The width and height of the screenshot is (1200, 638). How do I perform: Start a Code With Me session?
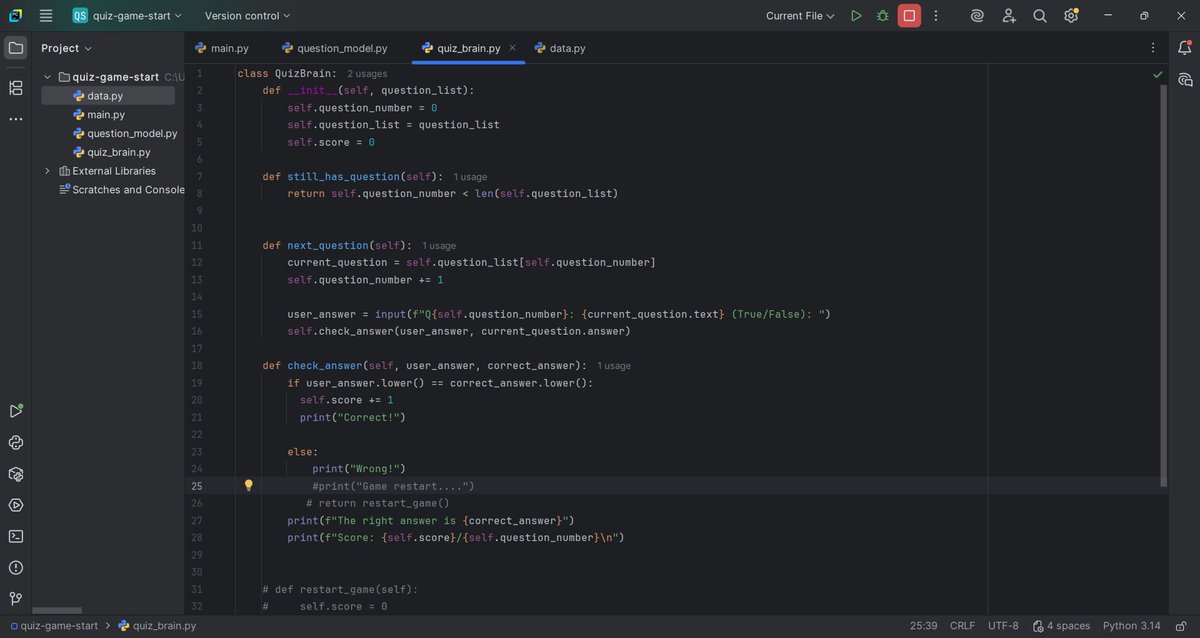[x=1008, y=16]
